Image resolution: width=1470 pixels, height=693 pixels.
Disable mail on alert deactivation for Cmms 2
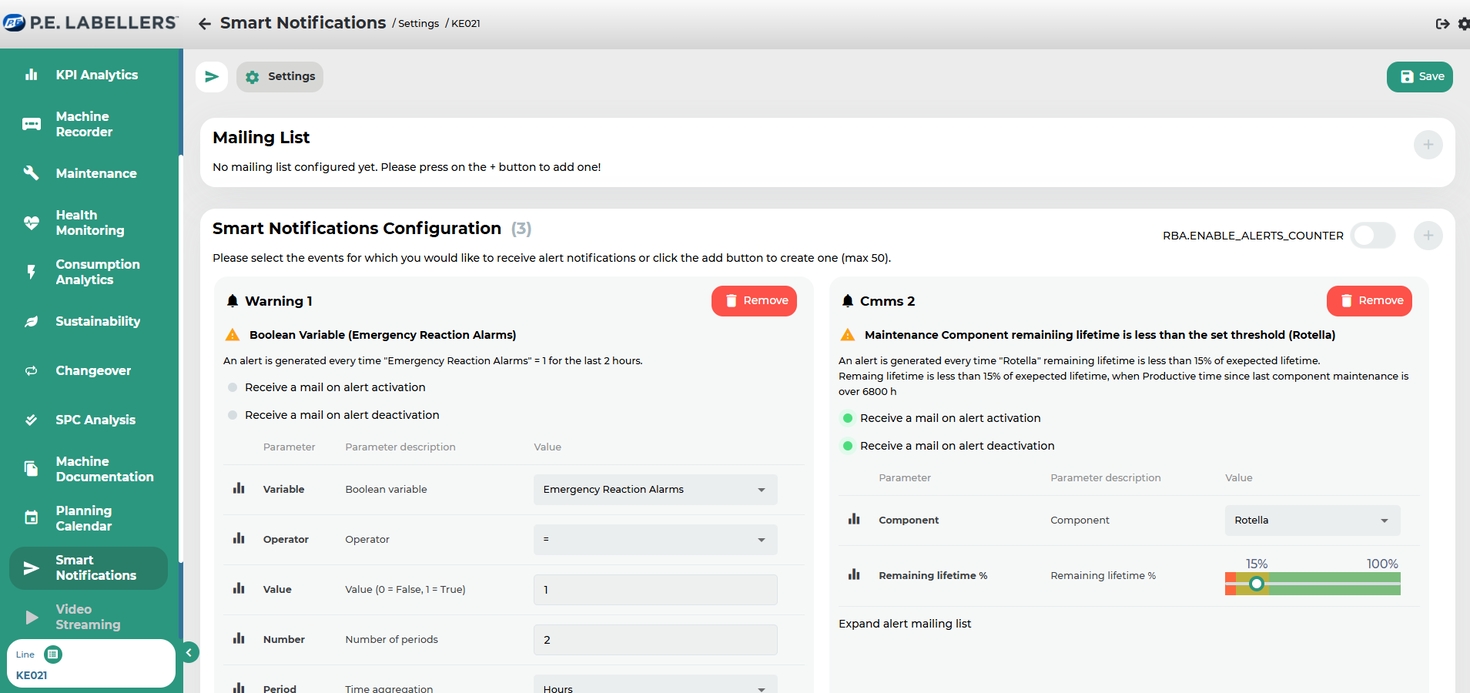(x=848, y=446)
